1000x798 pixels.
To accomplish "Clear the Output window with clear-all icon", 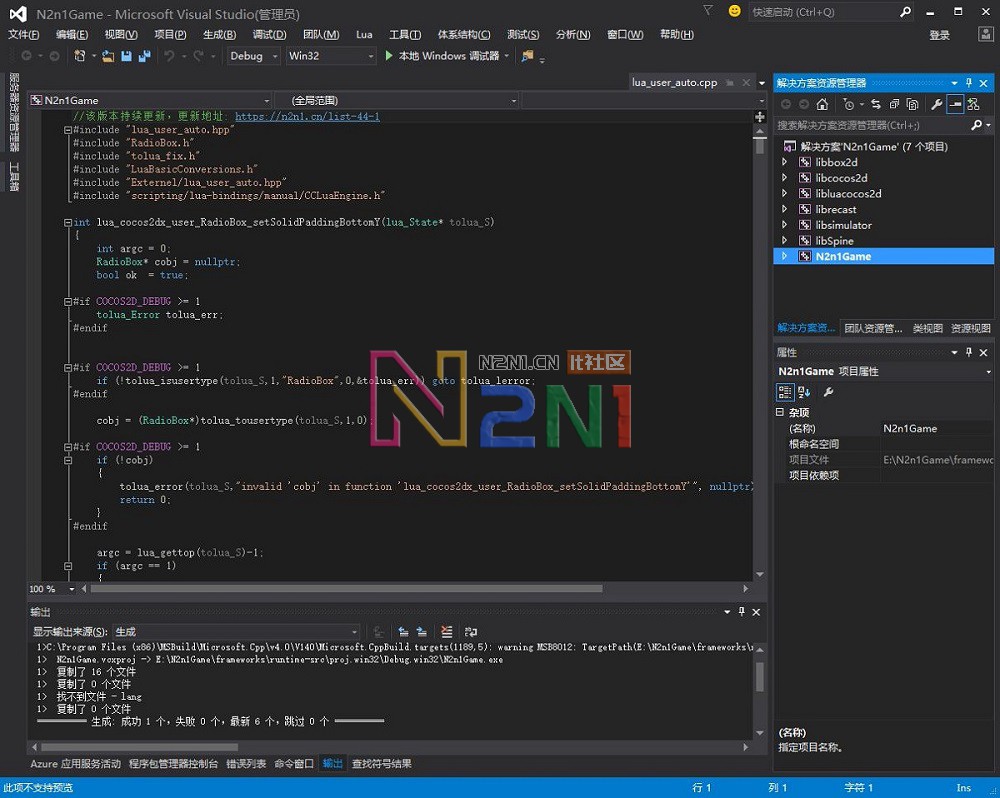I will (x=447, y=631).
